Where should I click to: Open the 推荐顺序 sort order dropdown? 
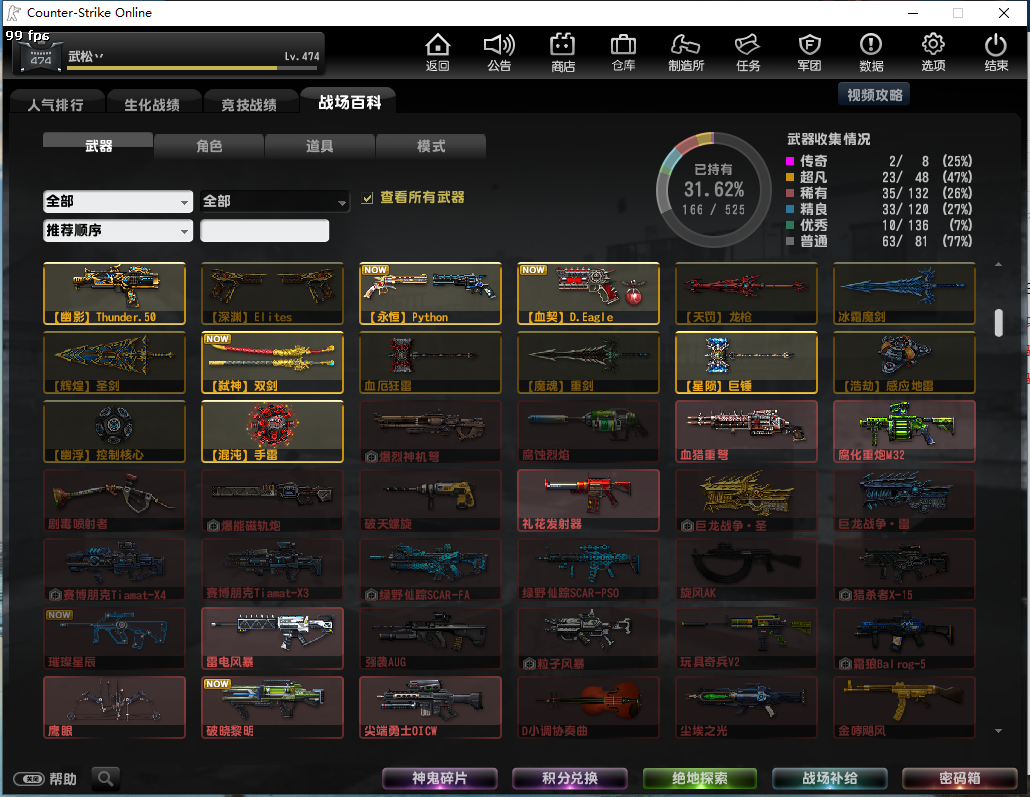118,231
